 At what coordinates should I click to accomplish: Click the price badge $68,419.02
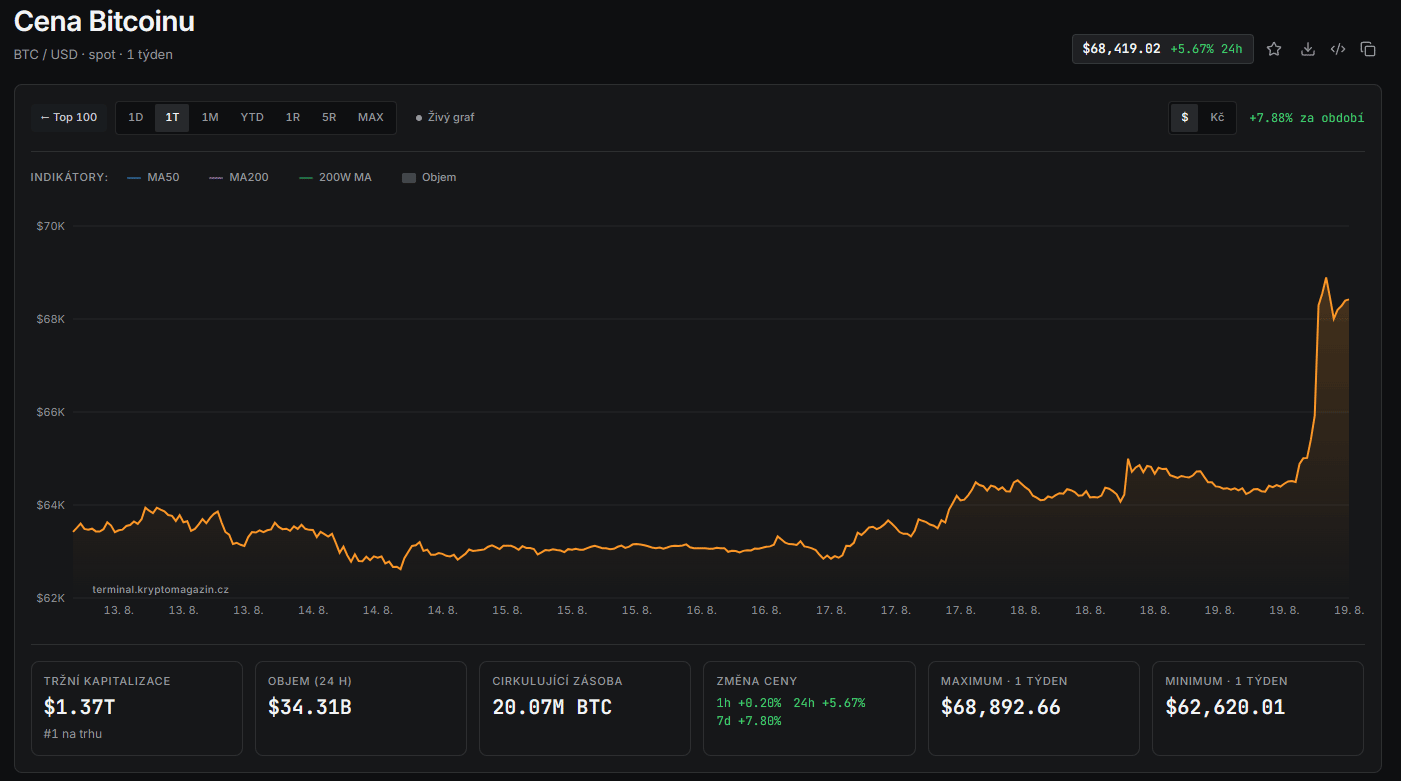[1162, 49]
